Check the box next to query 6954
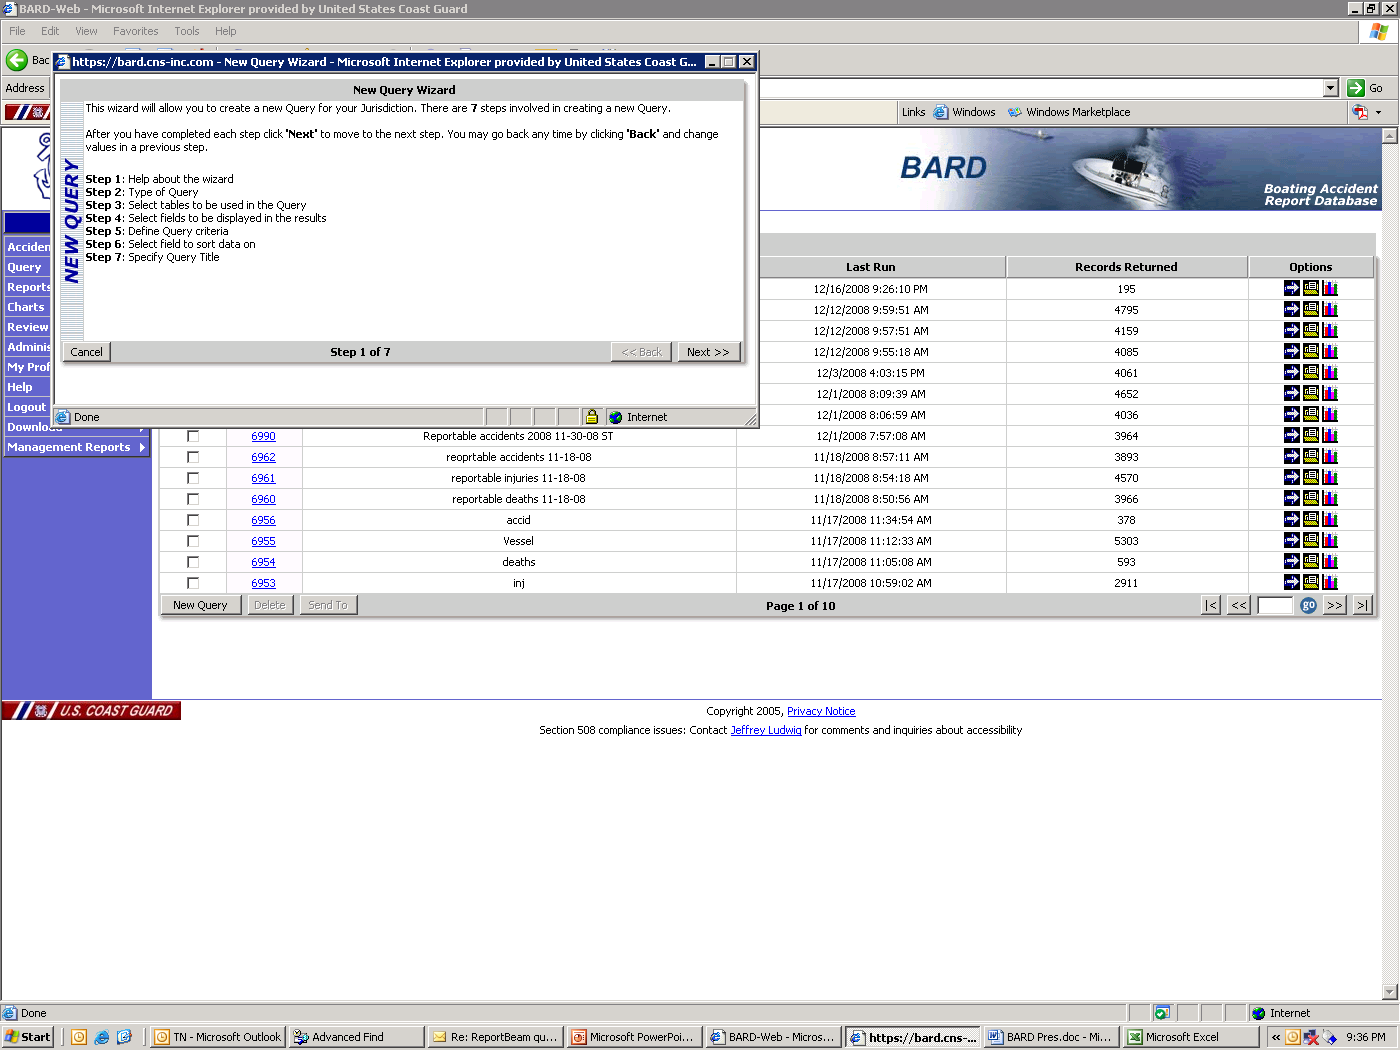Viewport: 1400px width, 1050px height. click(x=193, y=562)
